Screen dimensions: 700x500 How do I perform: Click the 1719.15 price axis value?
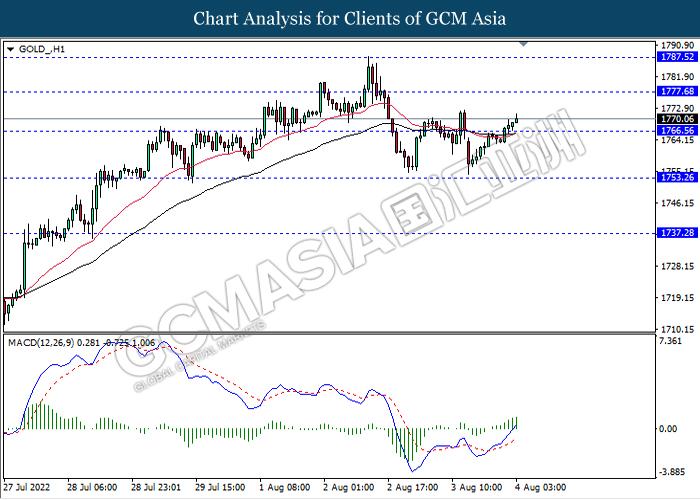click(677, 298)
